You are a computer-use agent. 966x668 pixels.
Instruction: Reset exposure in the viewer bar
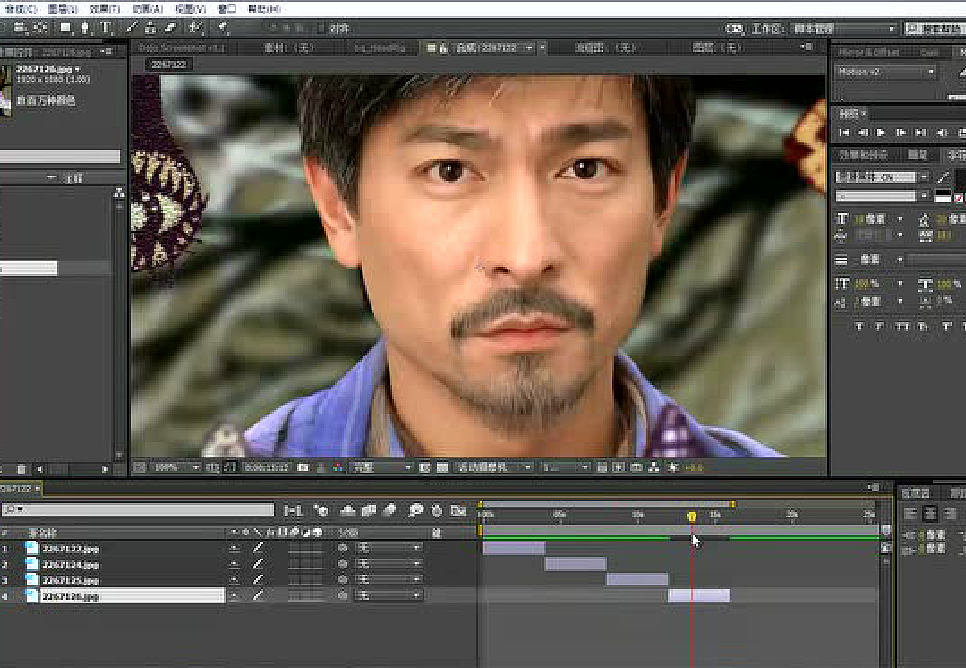click(673, 468)
